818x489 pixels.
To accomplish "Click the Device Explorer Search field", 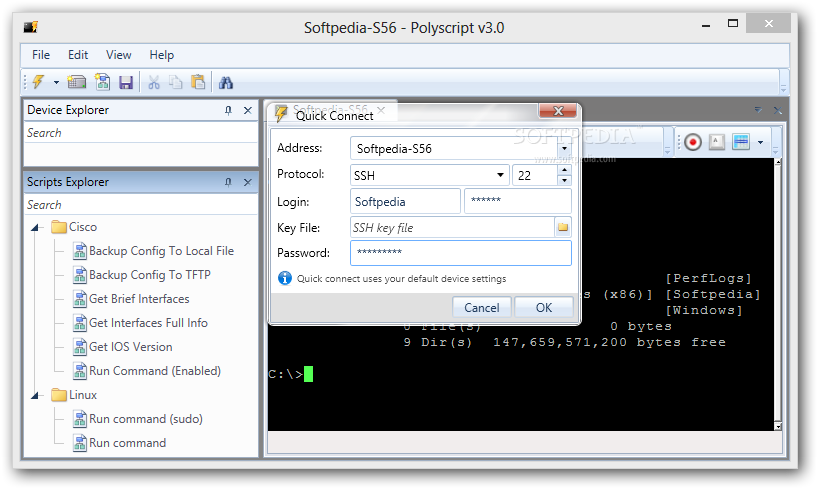I will pyautogui.click(x=141, y=133).
